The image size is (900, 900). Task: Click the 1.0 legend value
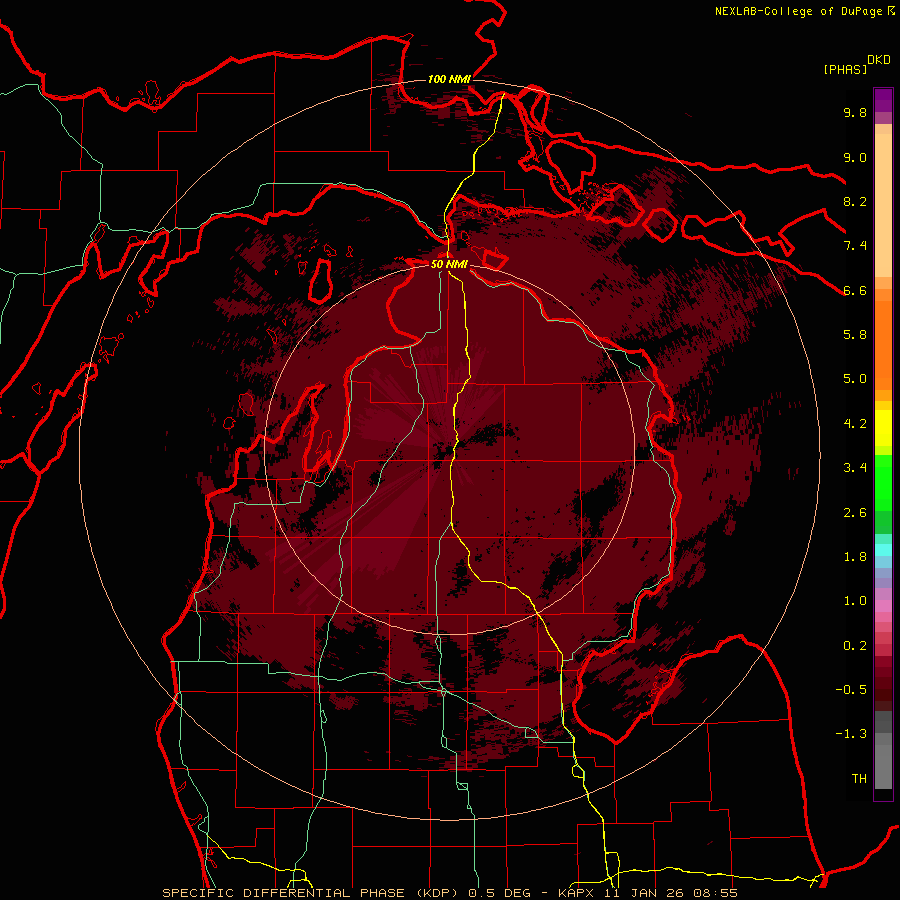tap(855, 601)
